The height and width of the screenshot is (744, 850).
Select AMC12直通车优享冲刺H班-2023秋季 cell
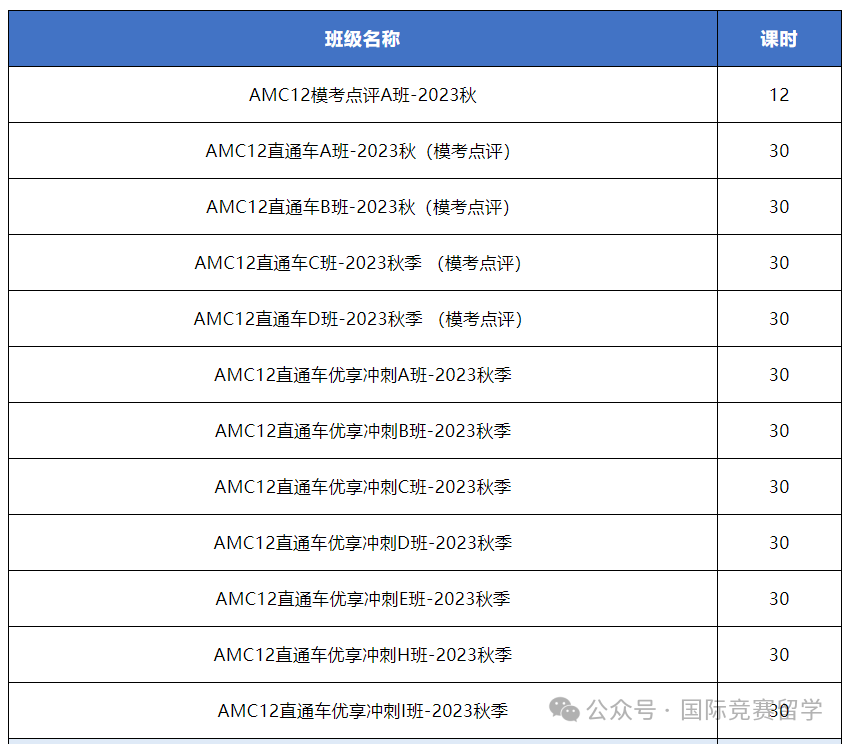pos(363,655)
